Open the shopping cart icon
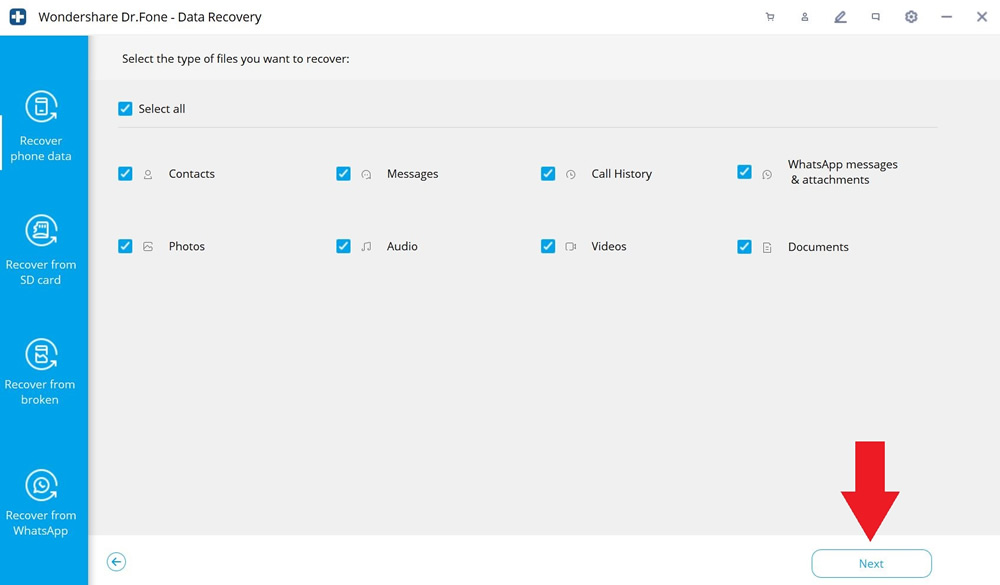Image resolution: width=1000 pixels, height=585 pixels. [770, 17]
